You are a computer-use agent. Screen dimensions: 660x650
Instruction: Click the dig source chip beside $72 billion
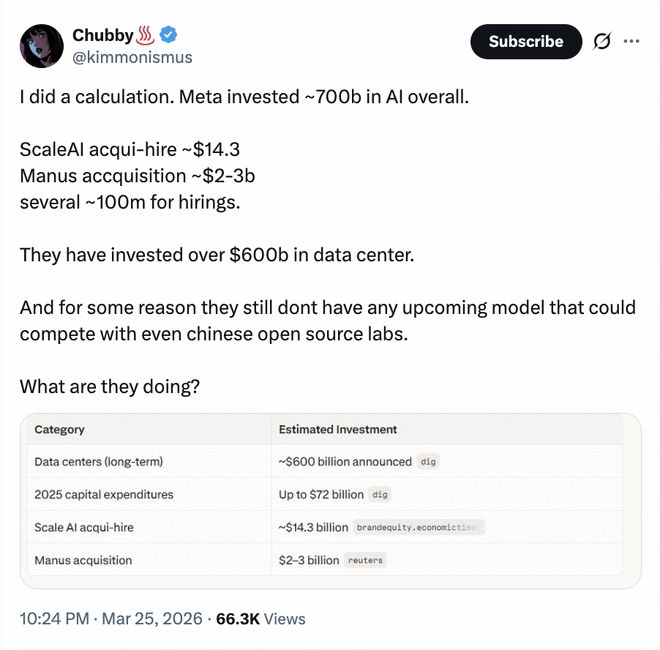pyautogui.click(x=380, y=495)
